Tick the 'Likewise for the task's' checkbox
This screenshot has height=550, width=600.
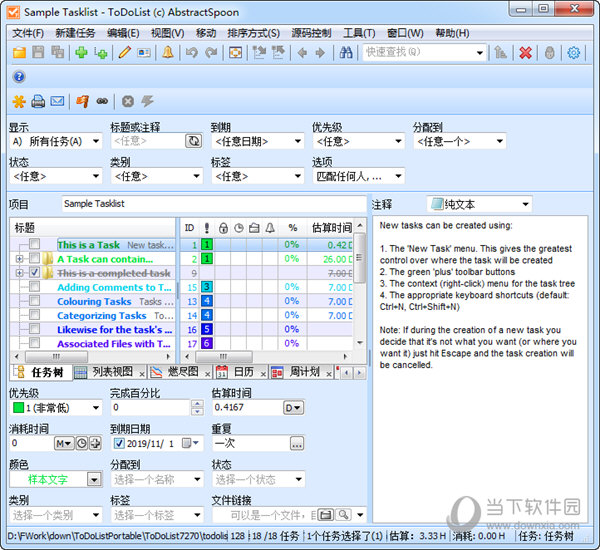pos(34,329)
